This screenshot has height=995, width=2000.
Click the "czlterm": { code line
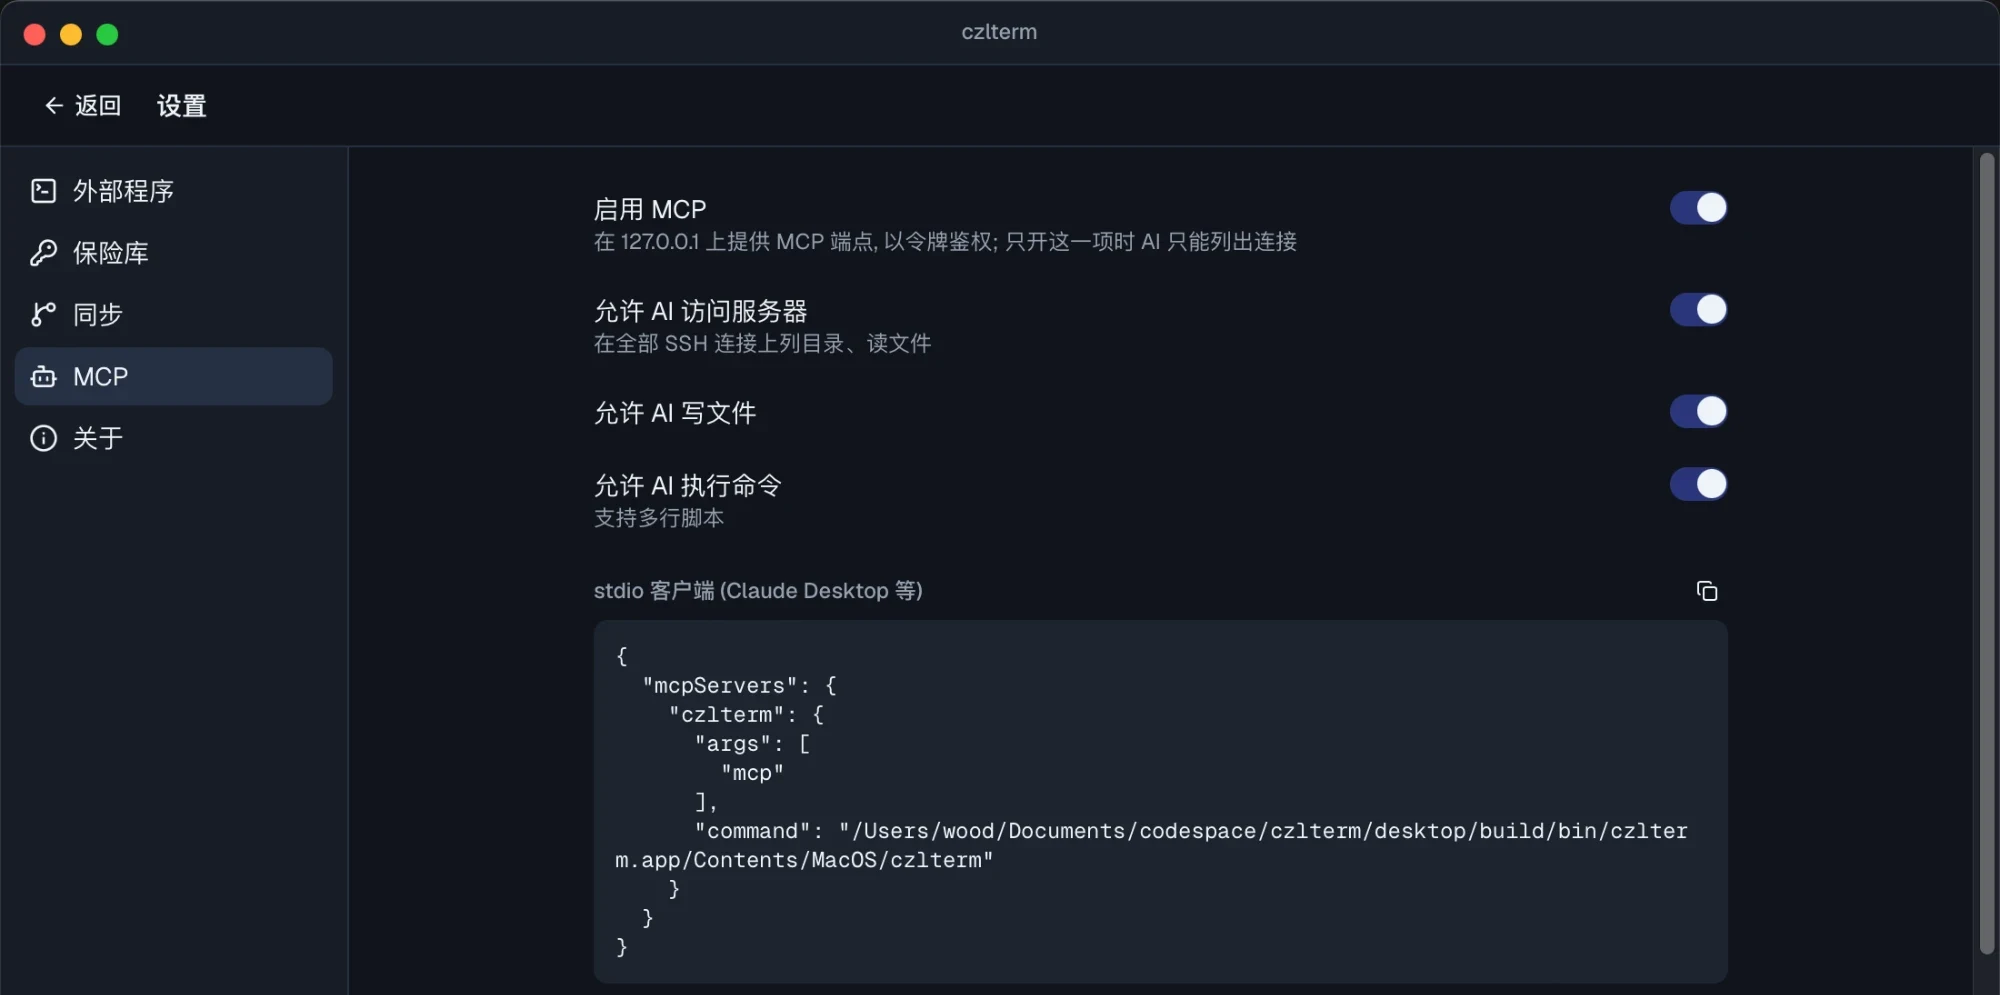(x=746, y=715)
